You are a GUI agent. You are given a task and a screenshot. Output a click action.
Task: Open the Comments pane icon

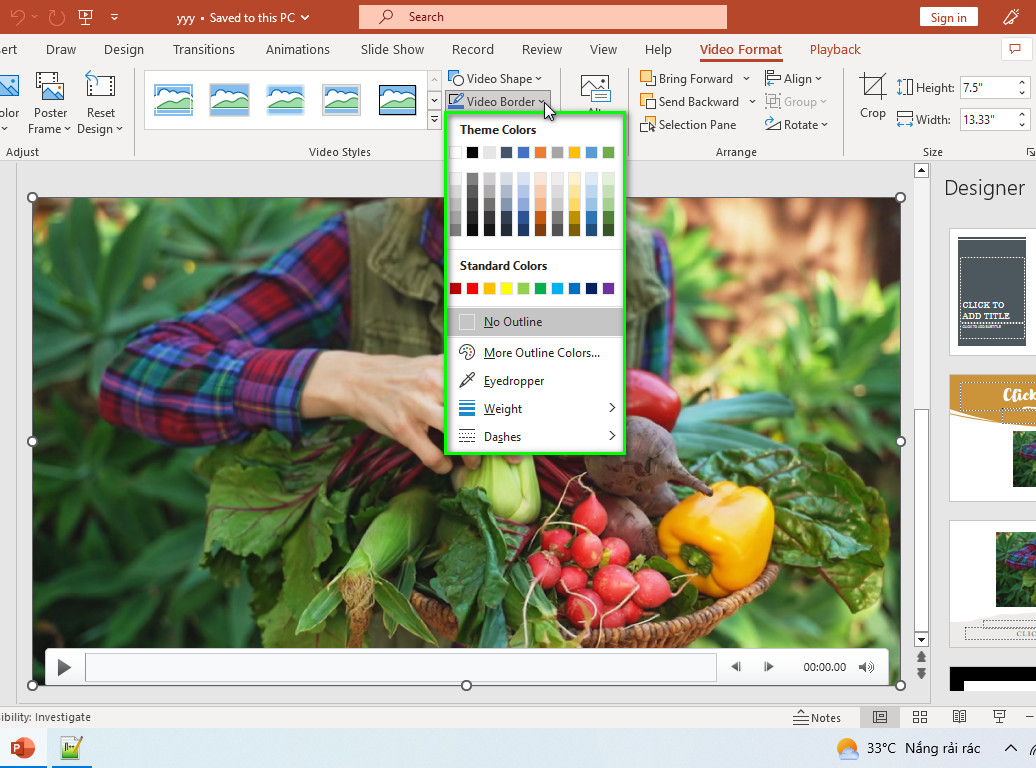(1015, 49)
